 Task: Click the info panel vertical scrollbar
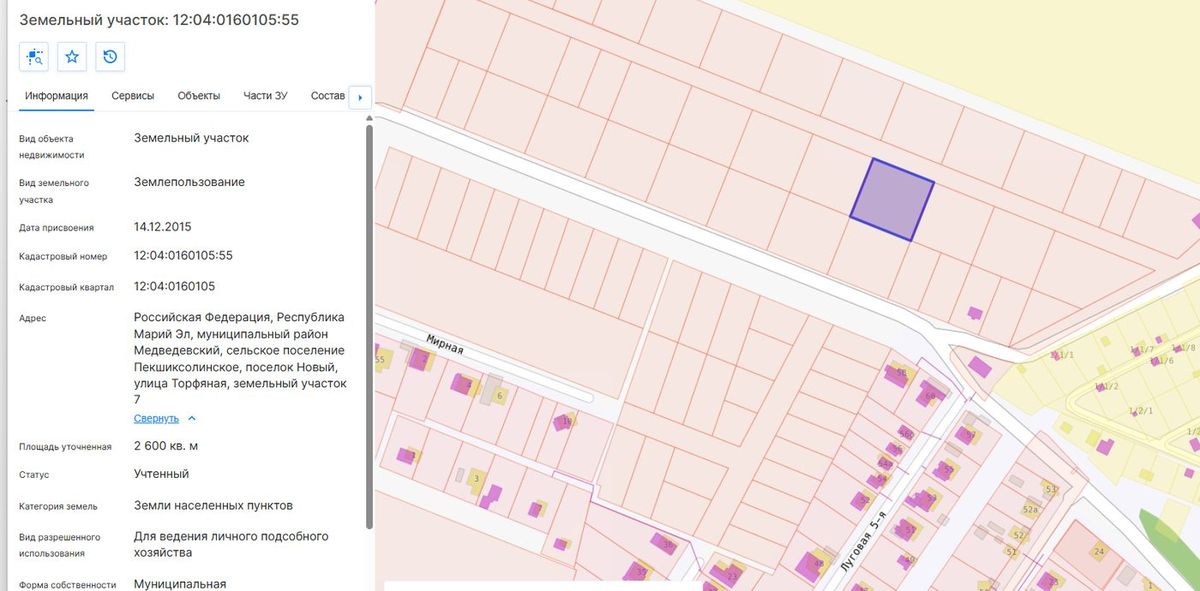[x=370, y=325]
